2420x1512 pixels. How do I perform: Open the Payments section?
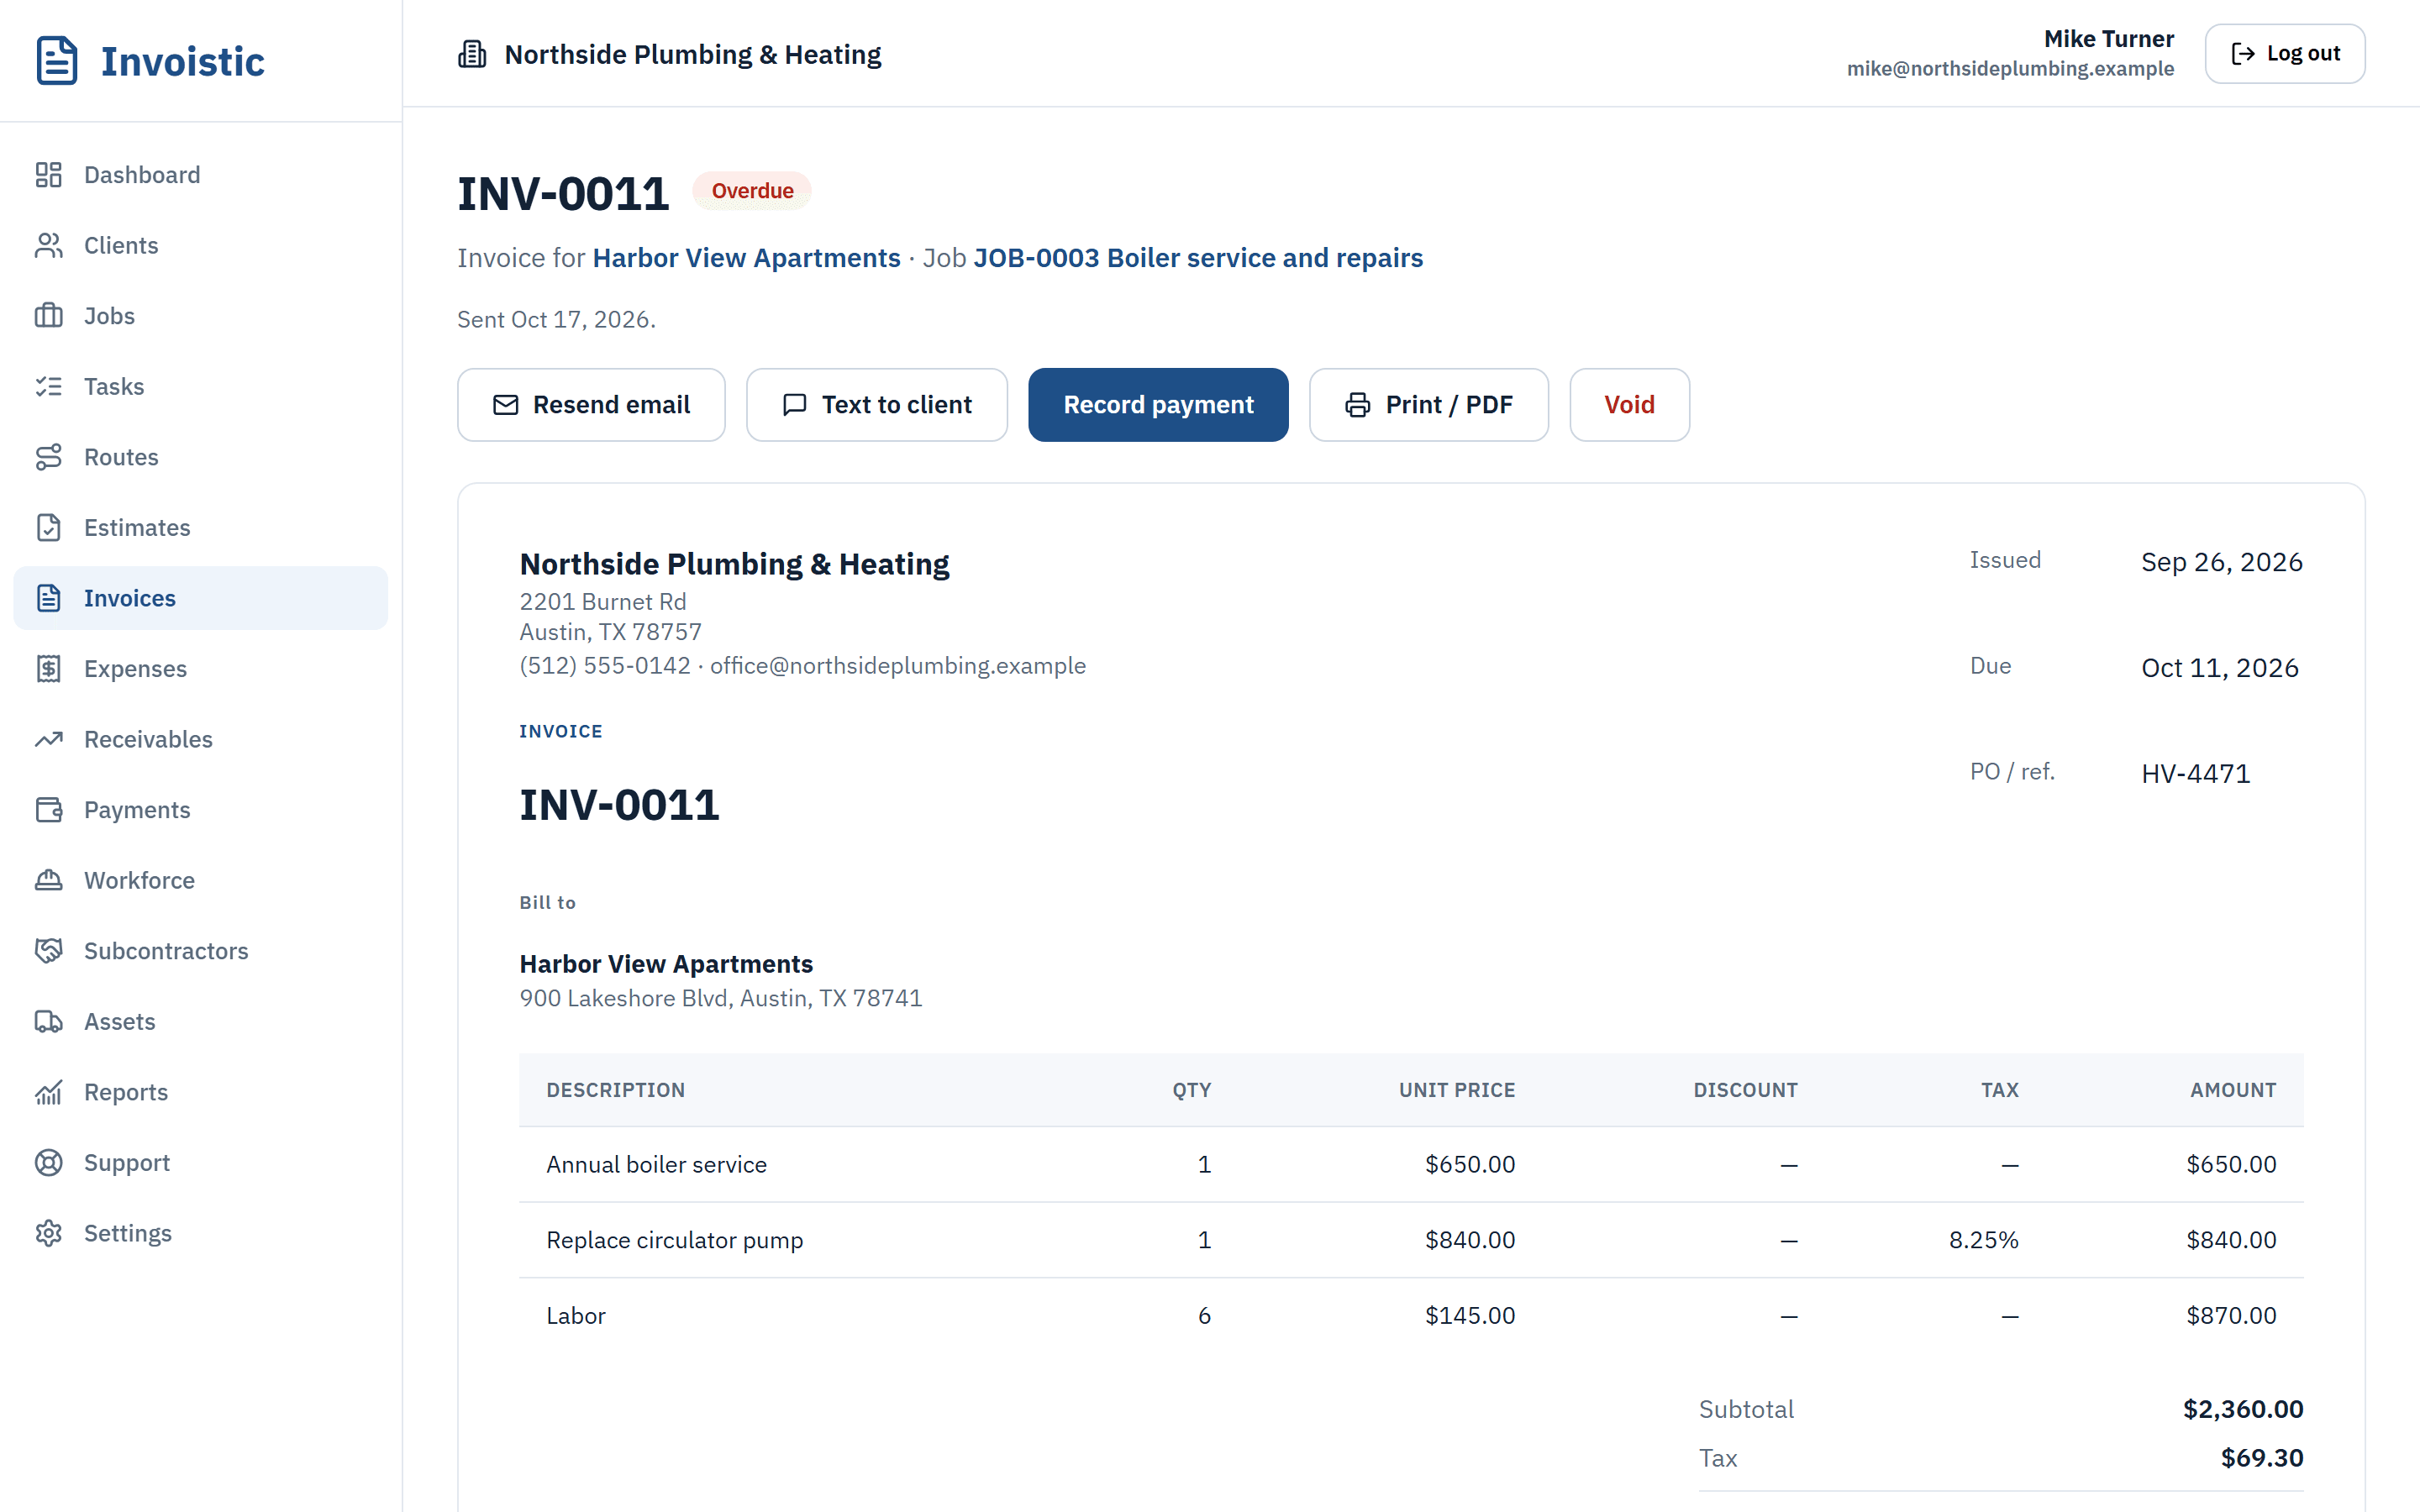tap(201, 809)
